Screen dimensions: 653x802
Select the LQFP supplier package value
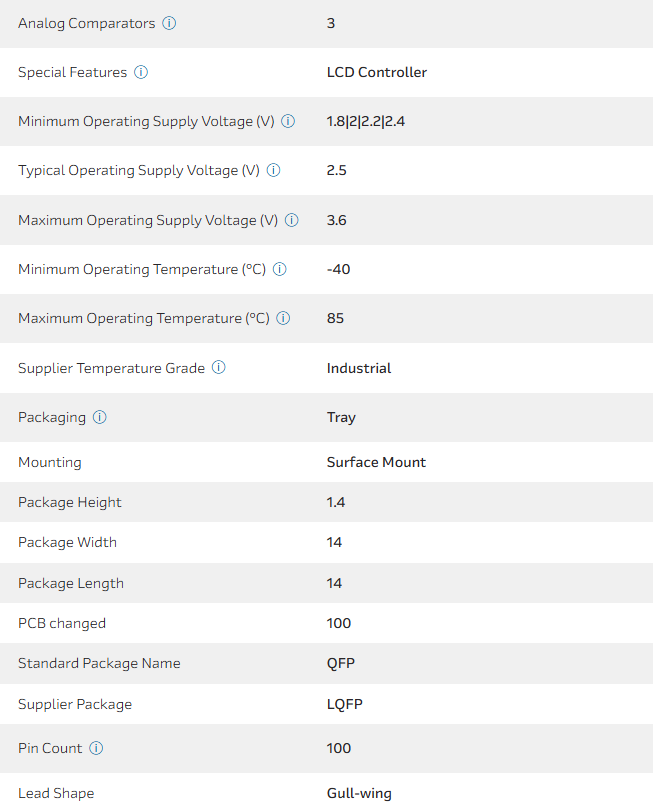tap(344, 704)
